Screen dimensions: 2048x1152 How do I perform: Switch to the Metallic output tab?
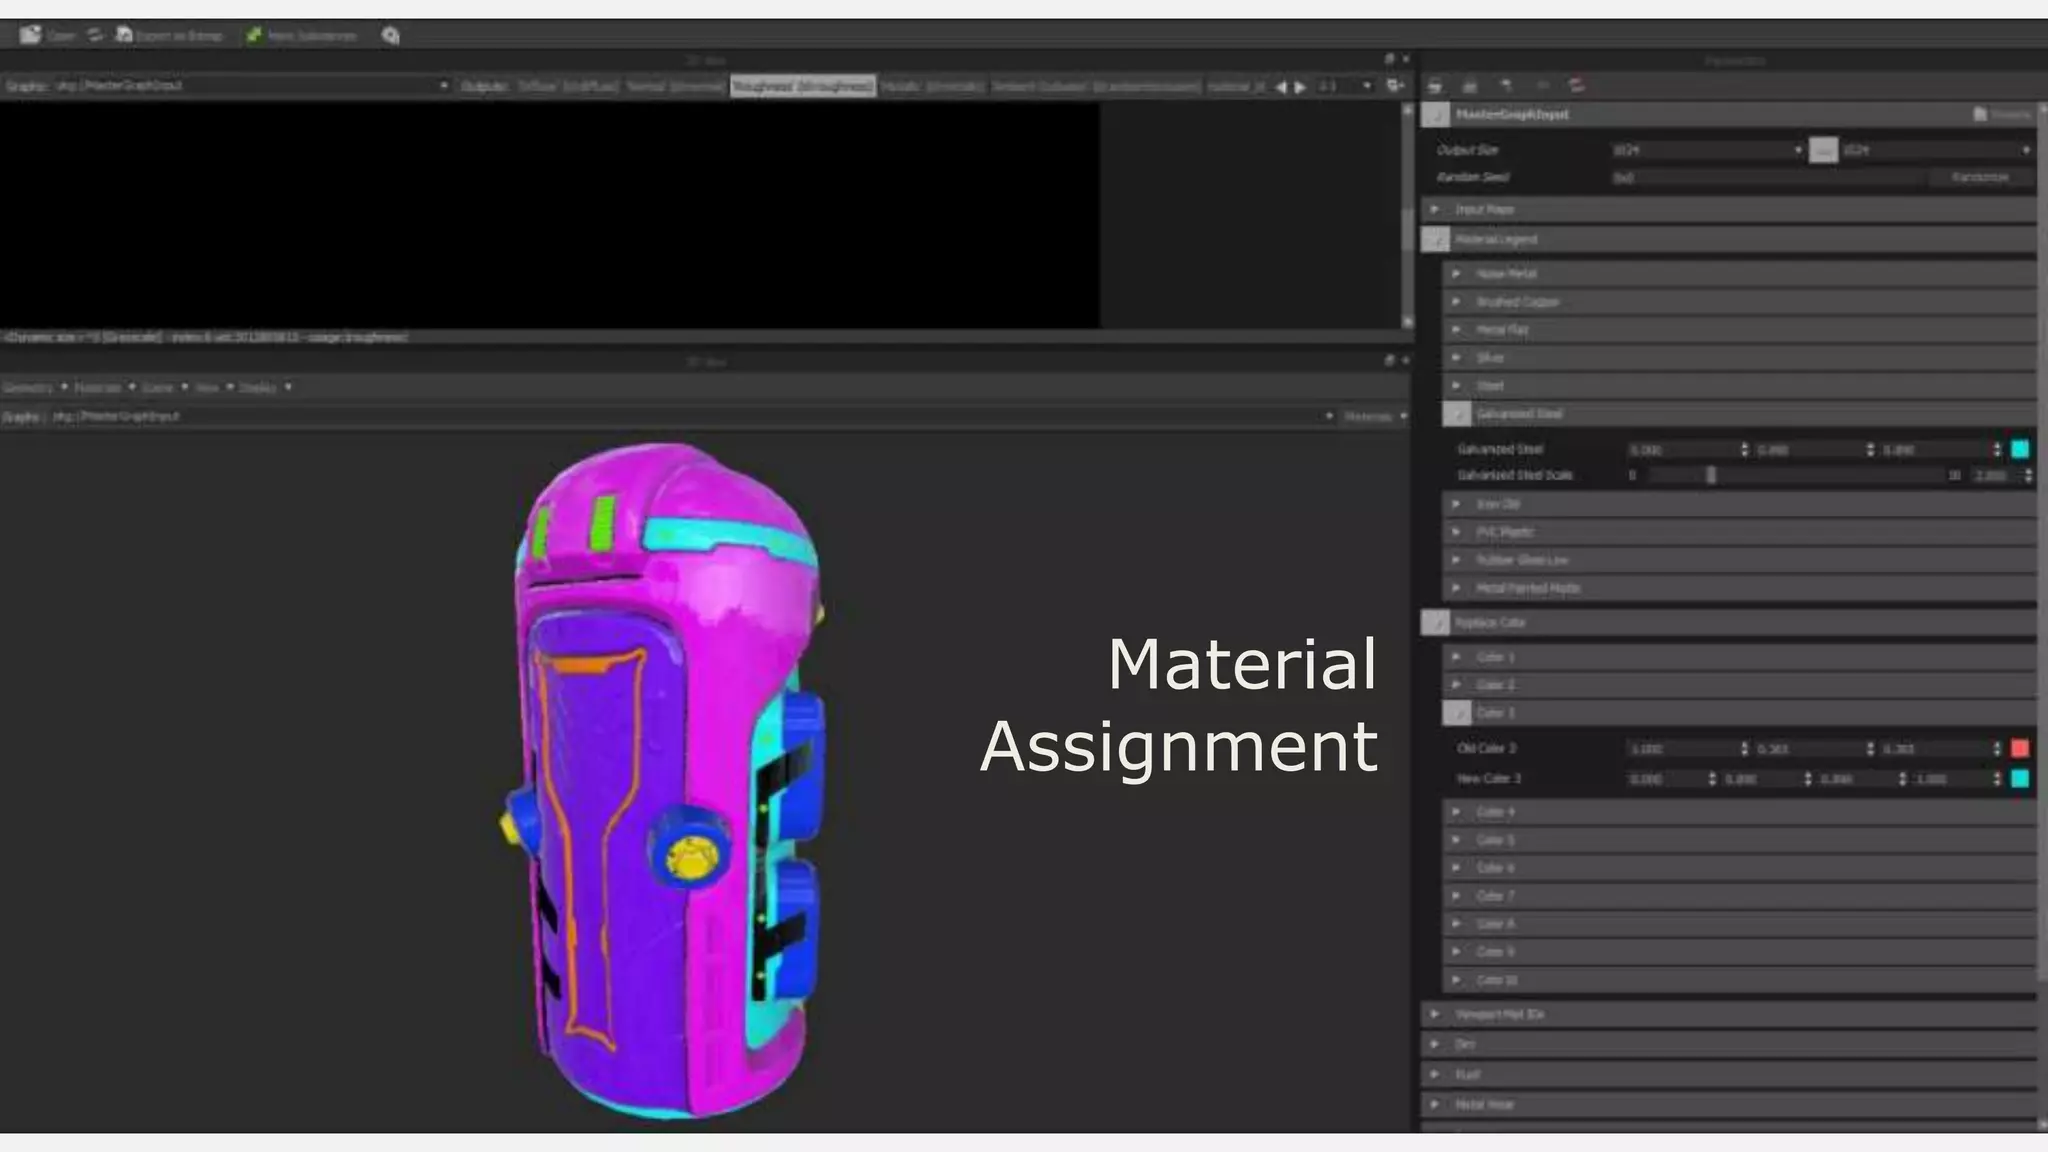click(932, 87)
